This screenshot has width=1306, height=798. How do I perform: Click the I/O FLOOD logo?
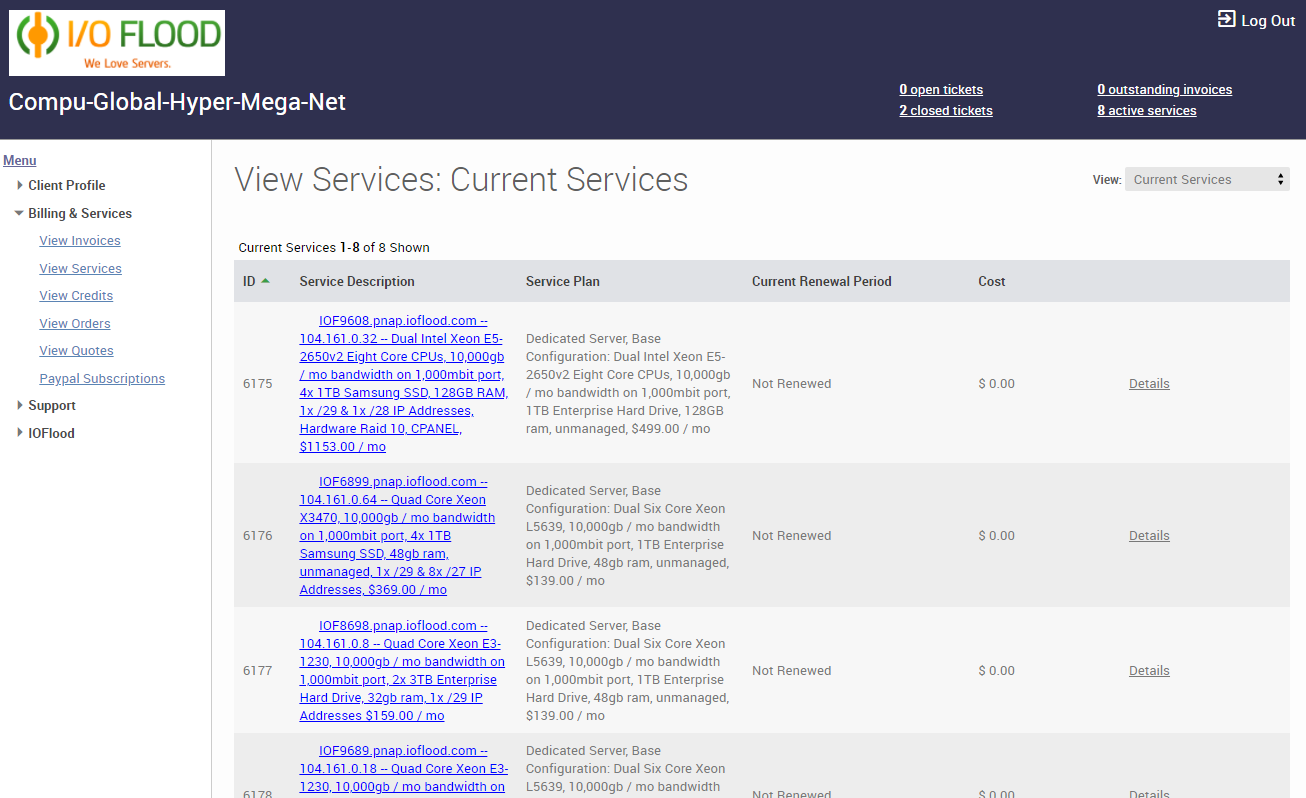coord(116,42)
